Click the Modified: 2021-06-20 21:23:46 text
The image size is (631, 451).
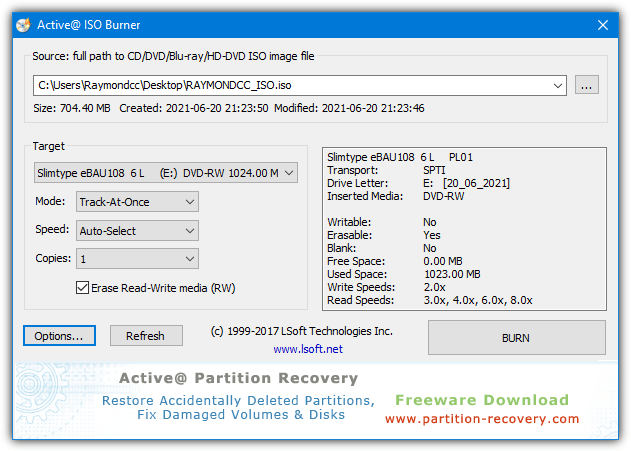349,108
